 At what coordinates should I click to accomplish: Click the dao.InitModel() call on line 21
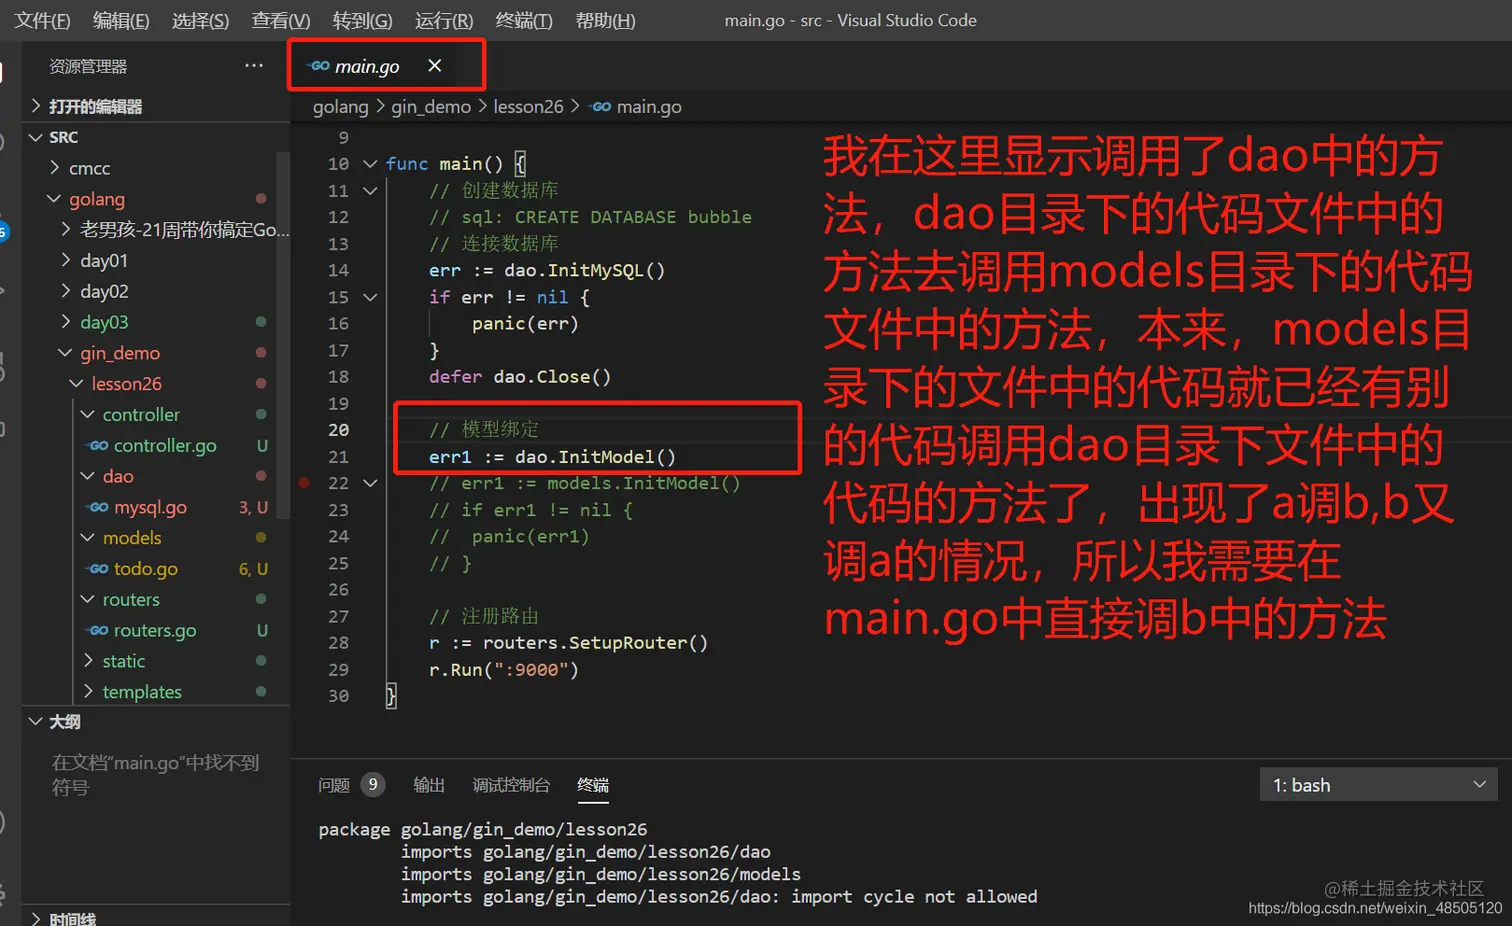[x=595, y=457]
